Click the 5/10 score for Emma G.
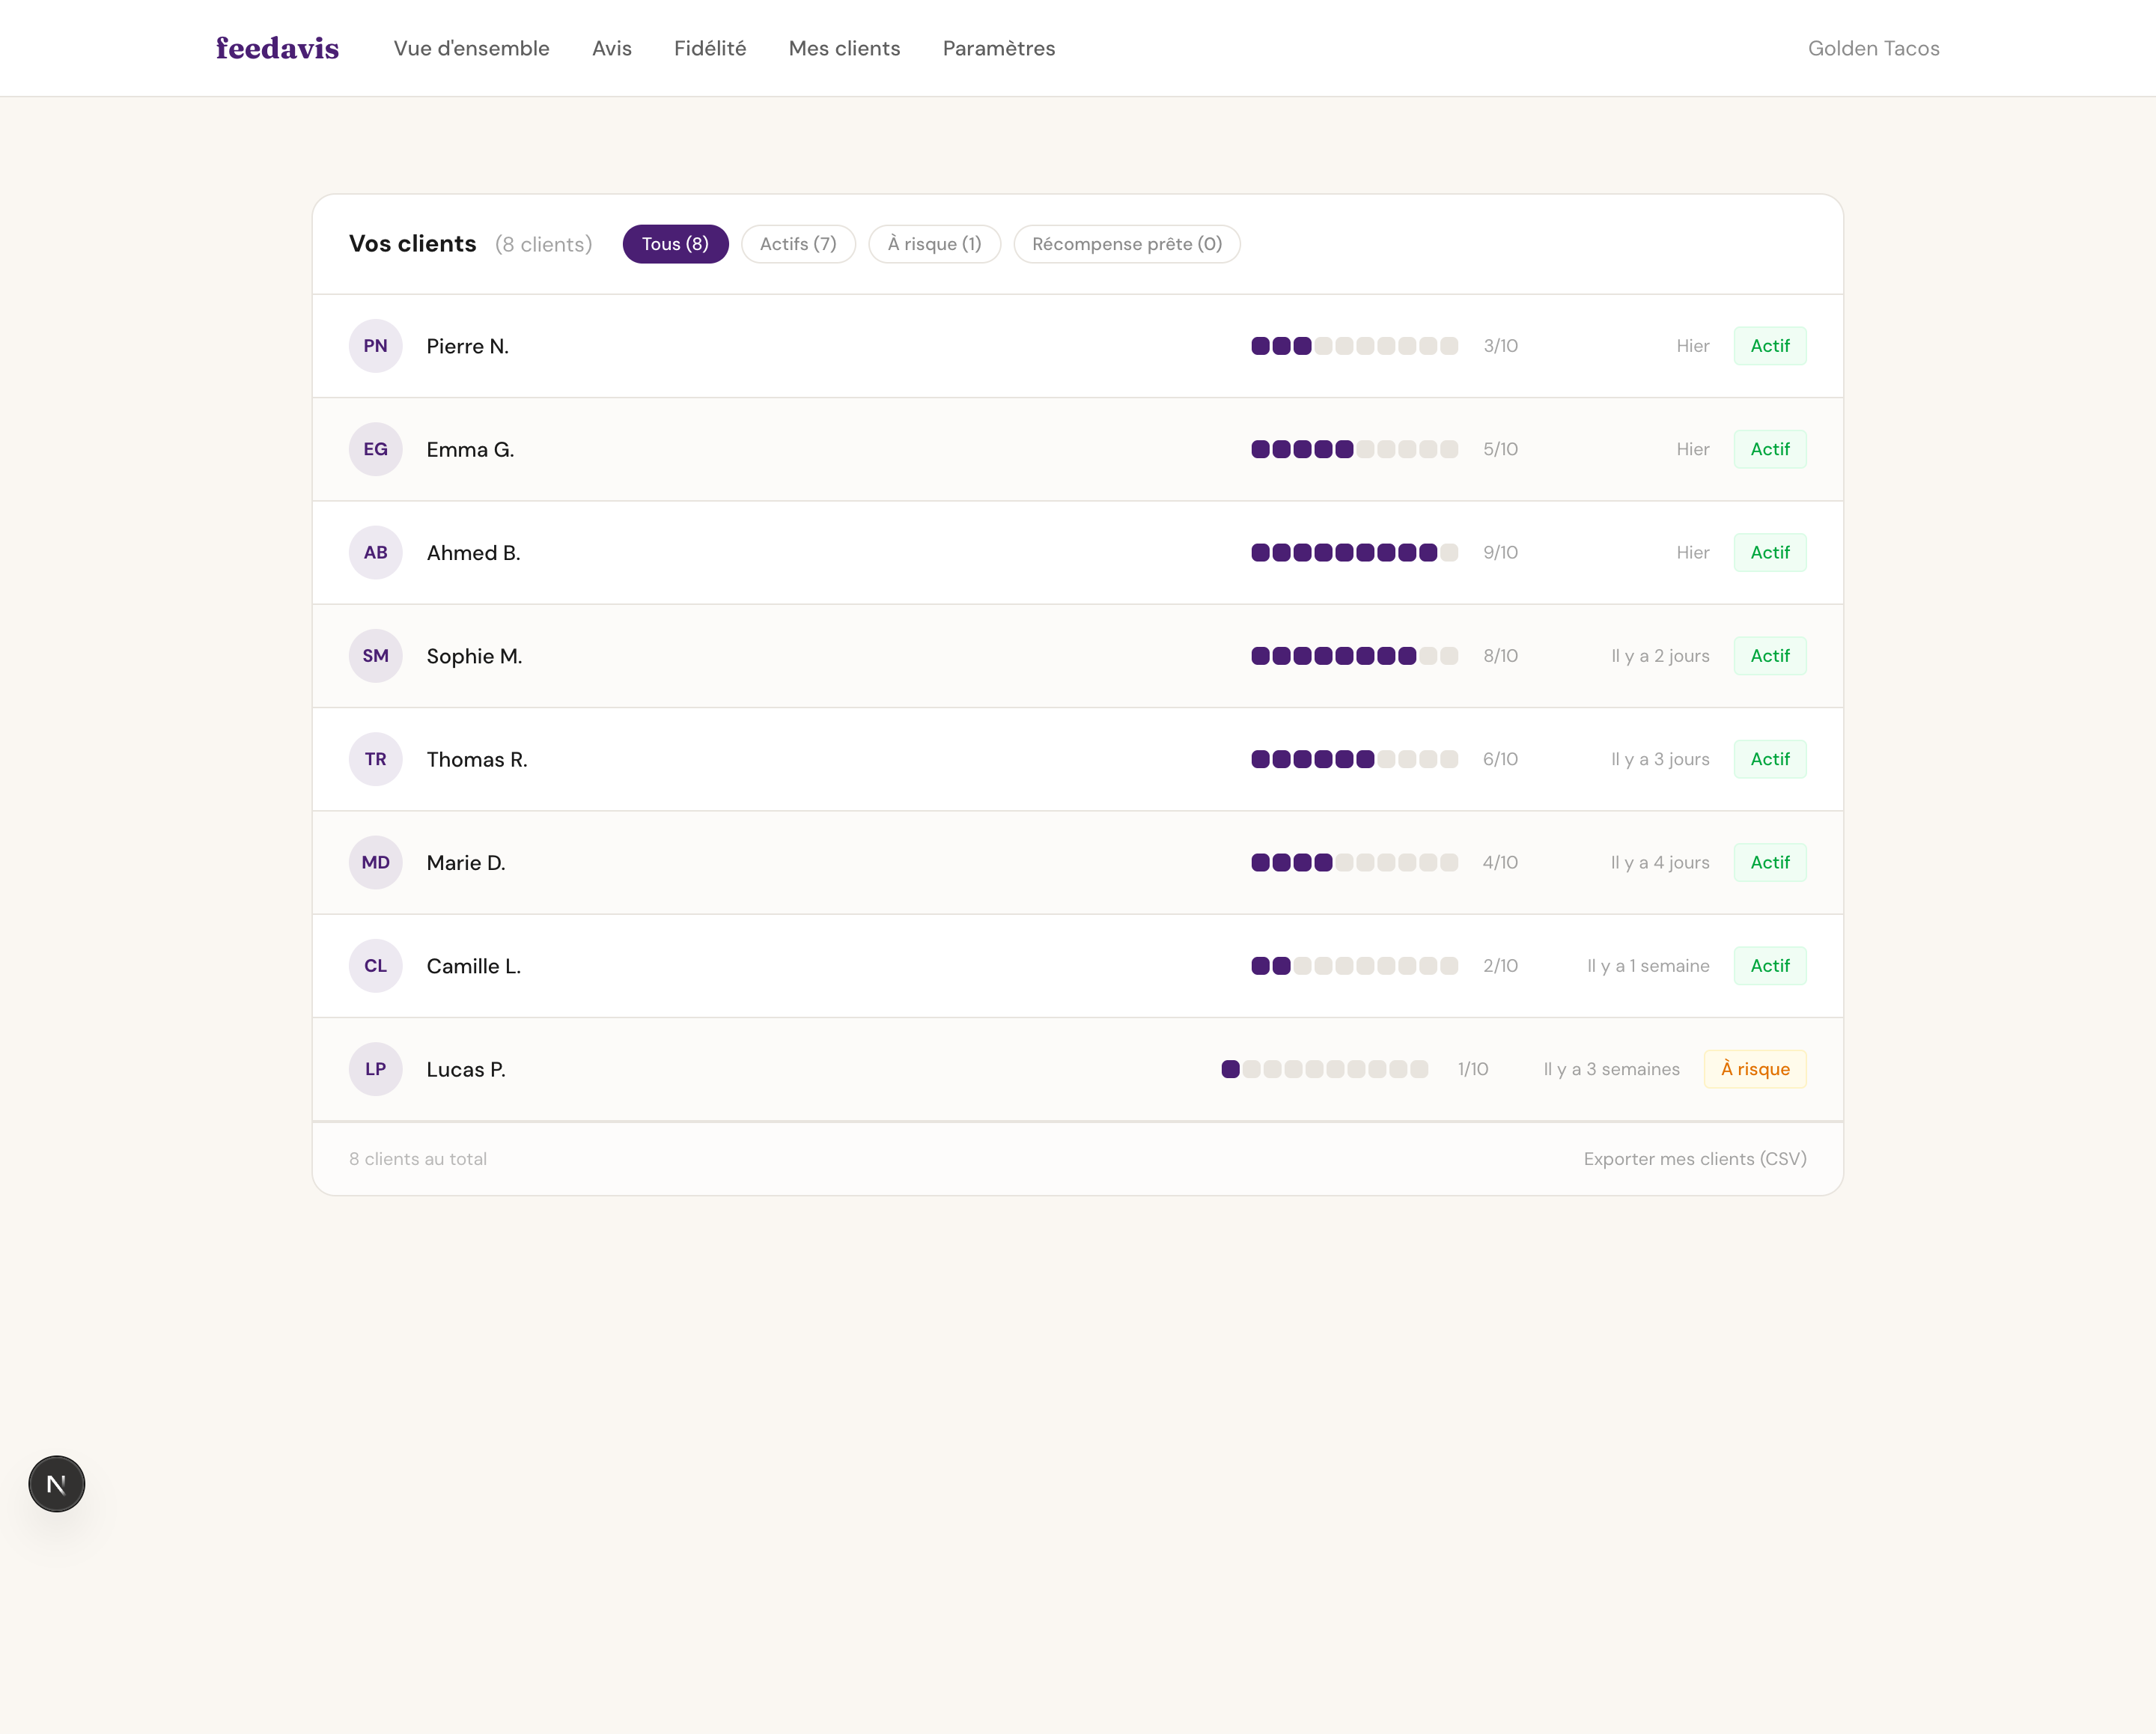Screen dimensions: 2156x1734 click(x=1500, y=449)
